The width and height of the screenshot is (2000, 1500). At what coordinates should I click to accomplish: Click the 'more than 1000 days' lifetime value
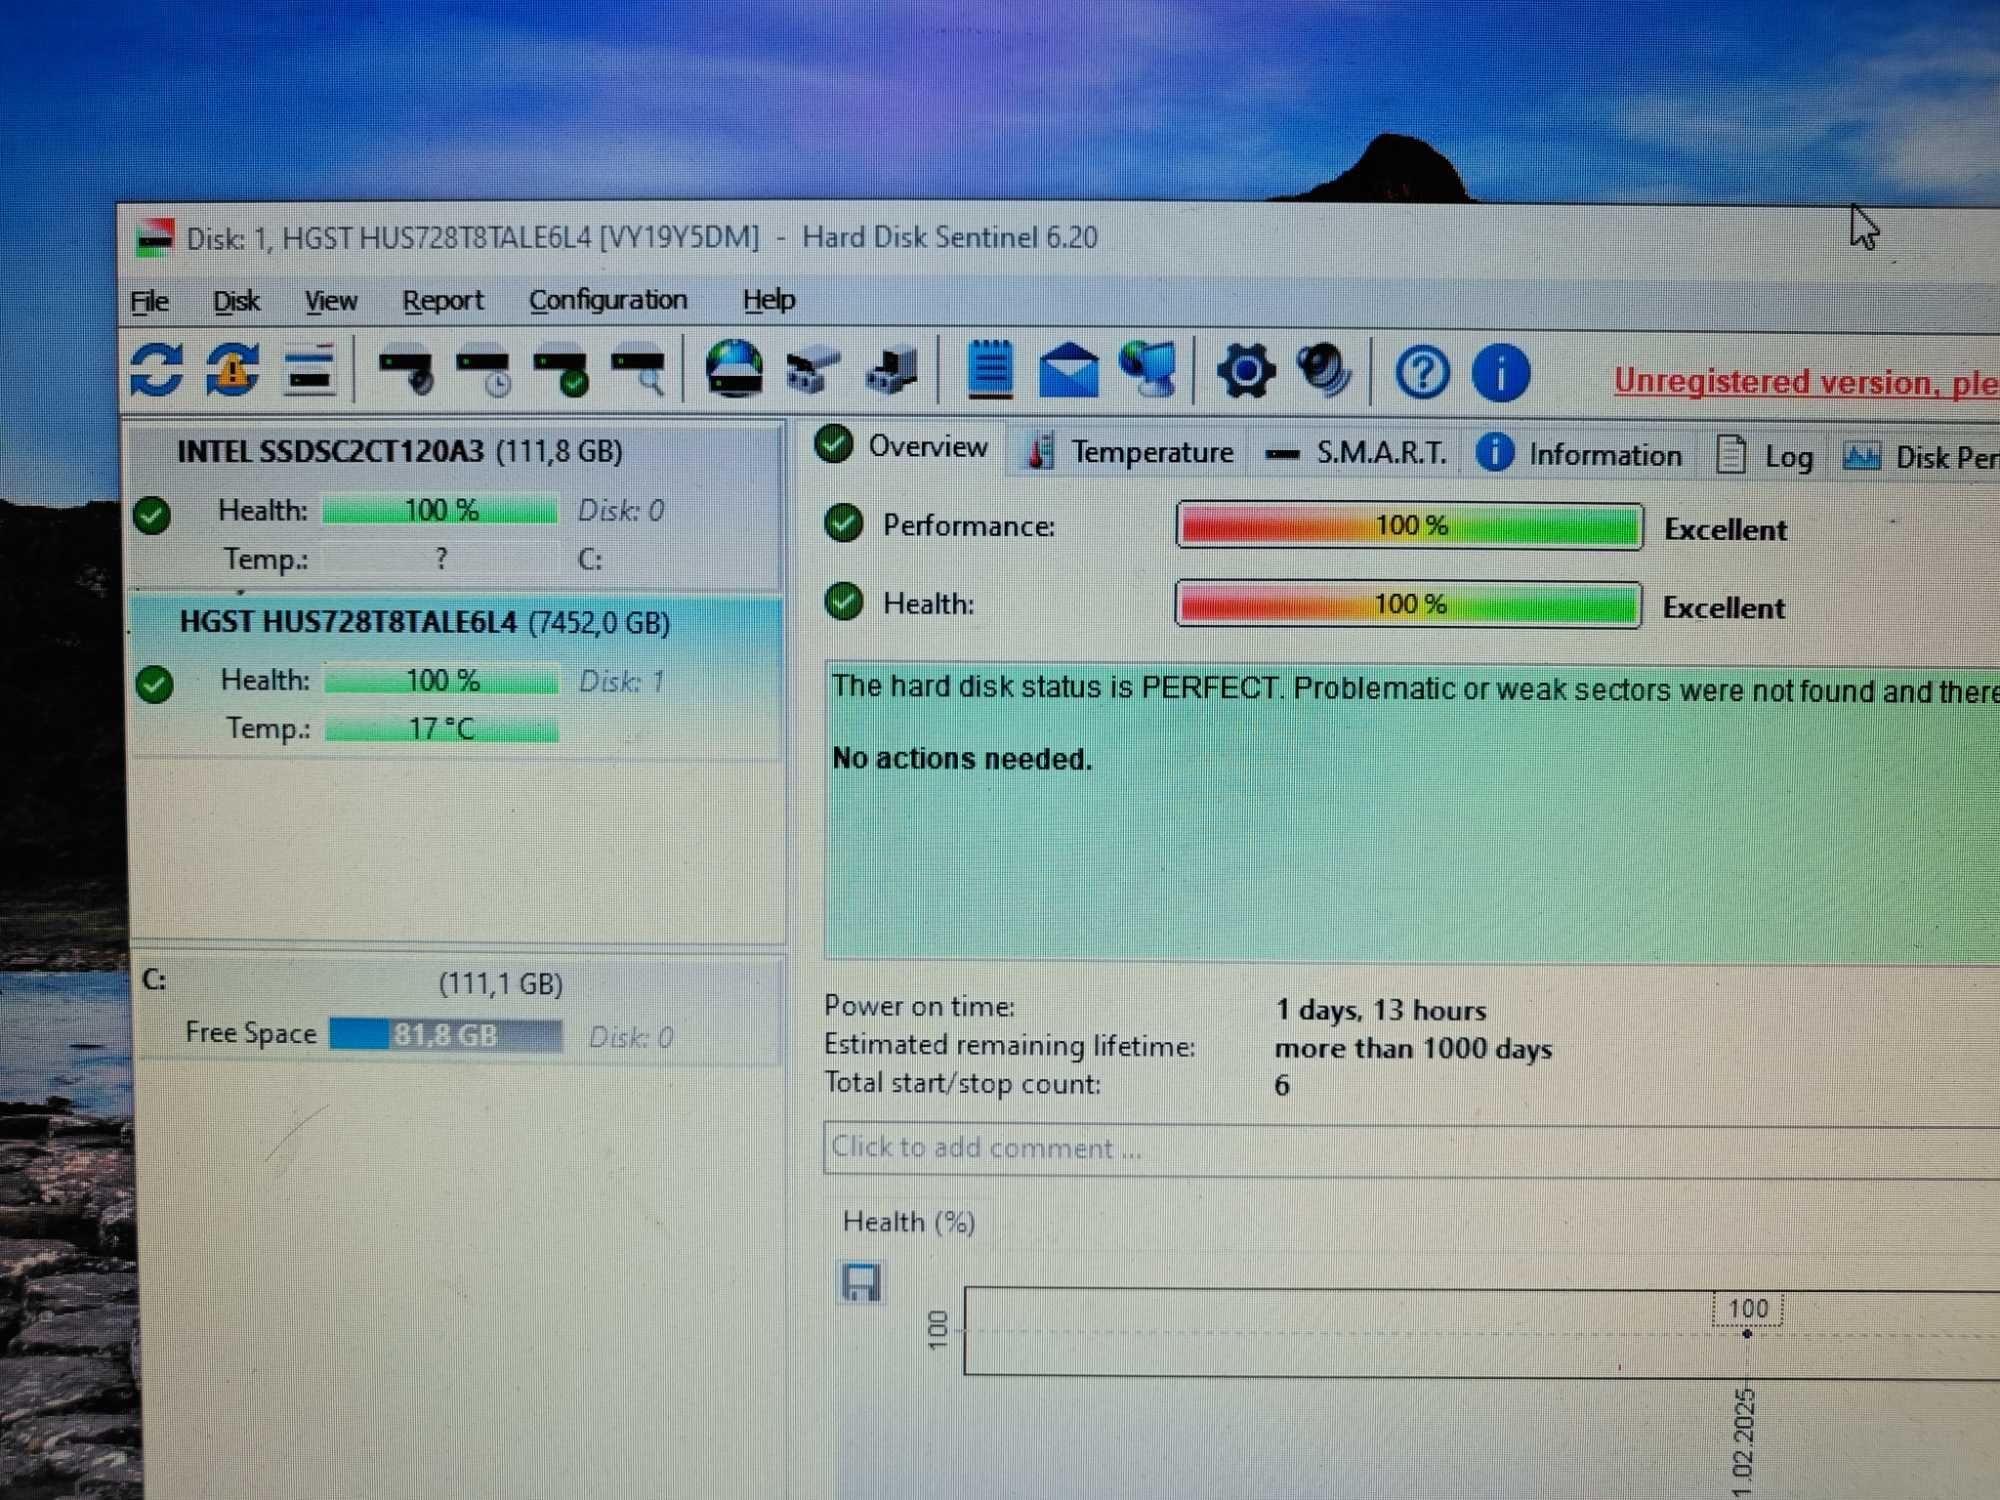click(x=1414, y=1049)
